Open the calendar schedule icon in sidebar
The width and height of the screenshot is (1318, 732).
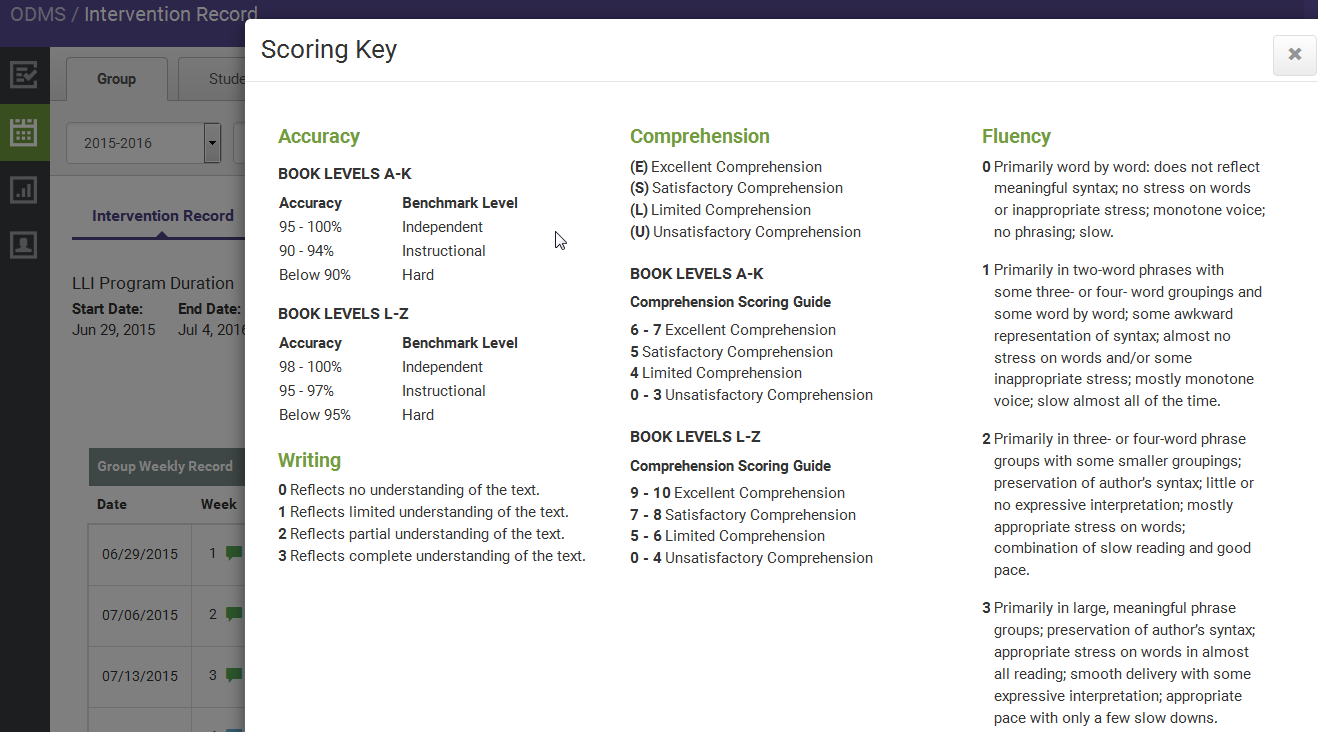click(24, 133)
